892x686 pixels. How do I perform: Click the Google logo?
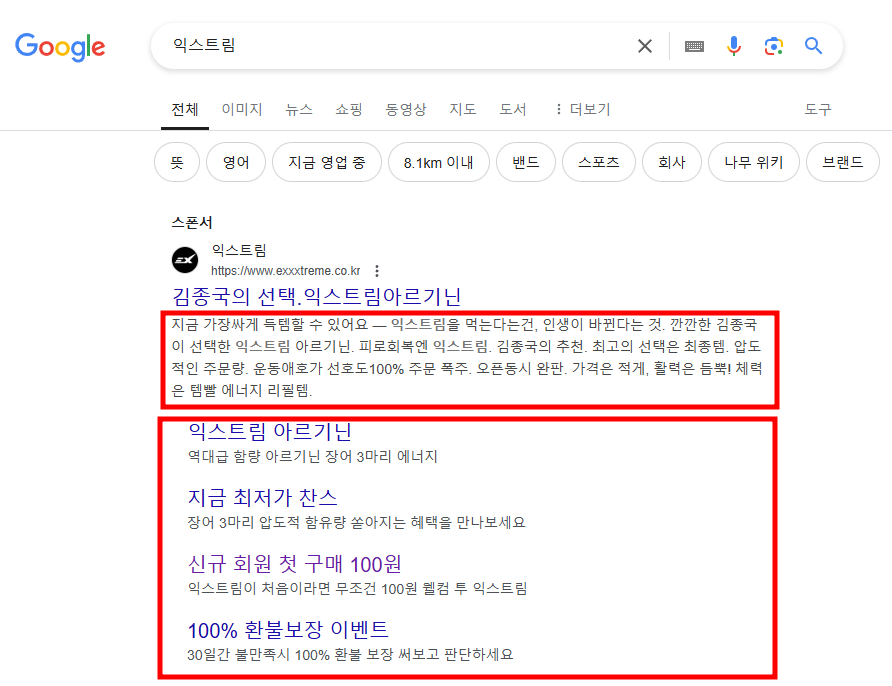tap(60, 47)
